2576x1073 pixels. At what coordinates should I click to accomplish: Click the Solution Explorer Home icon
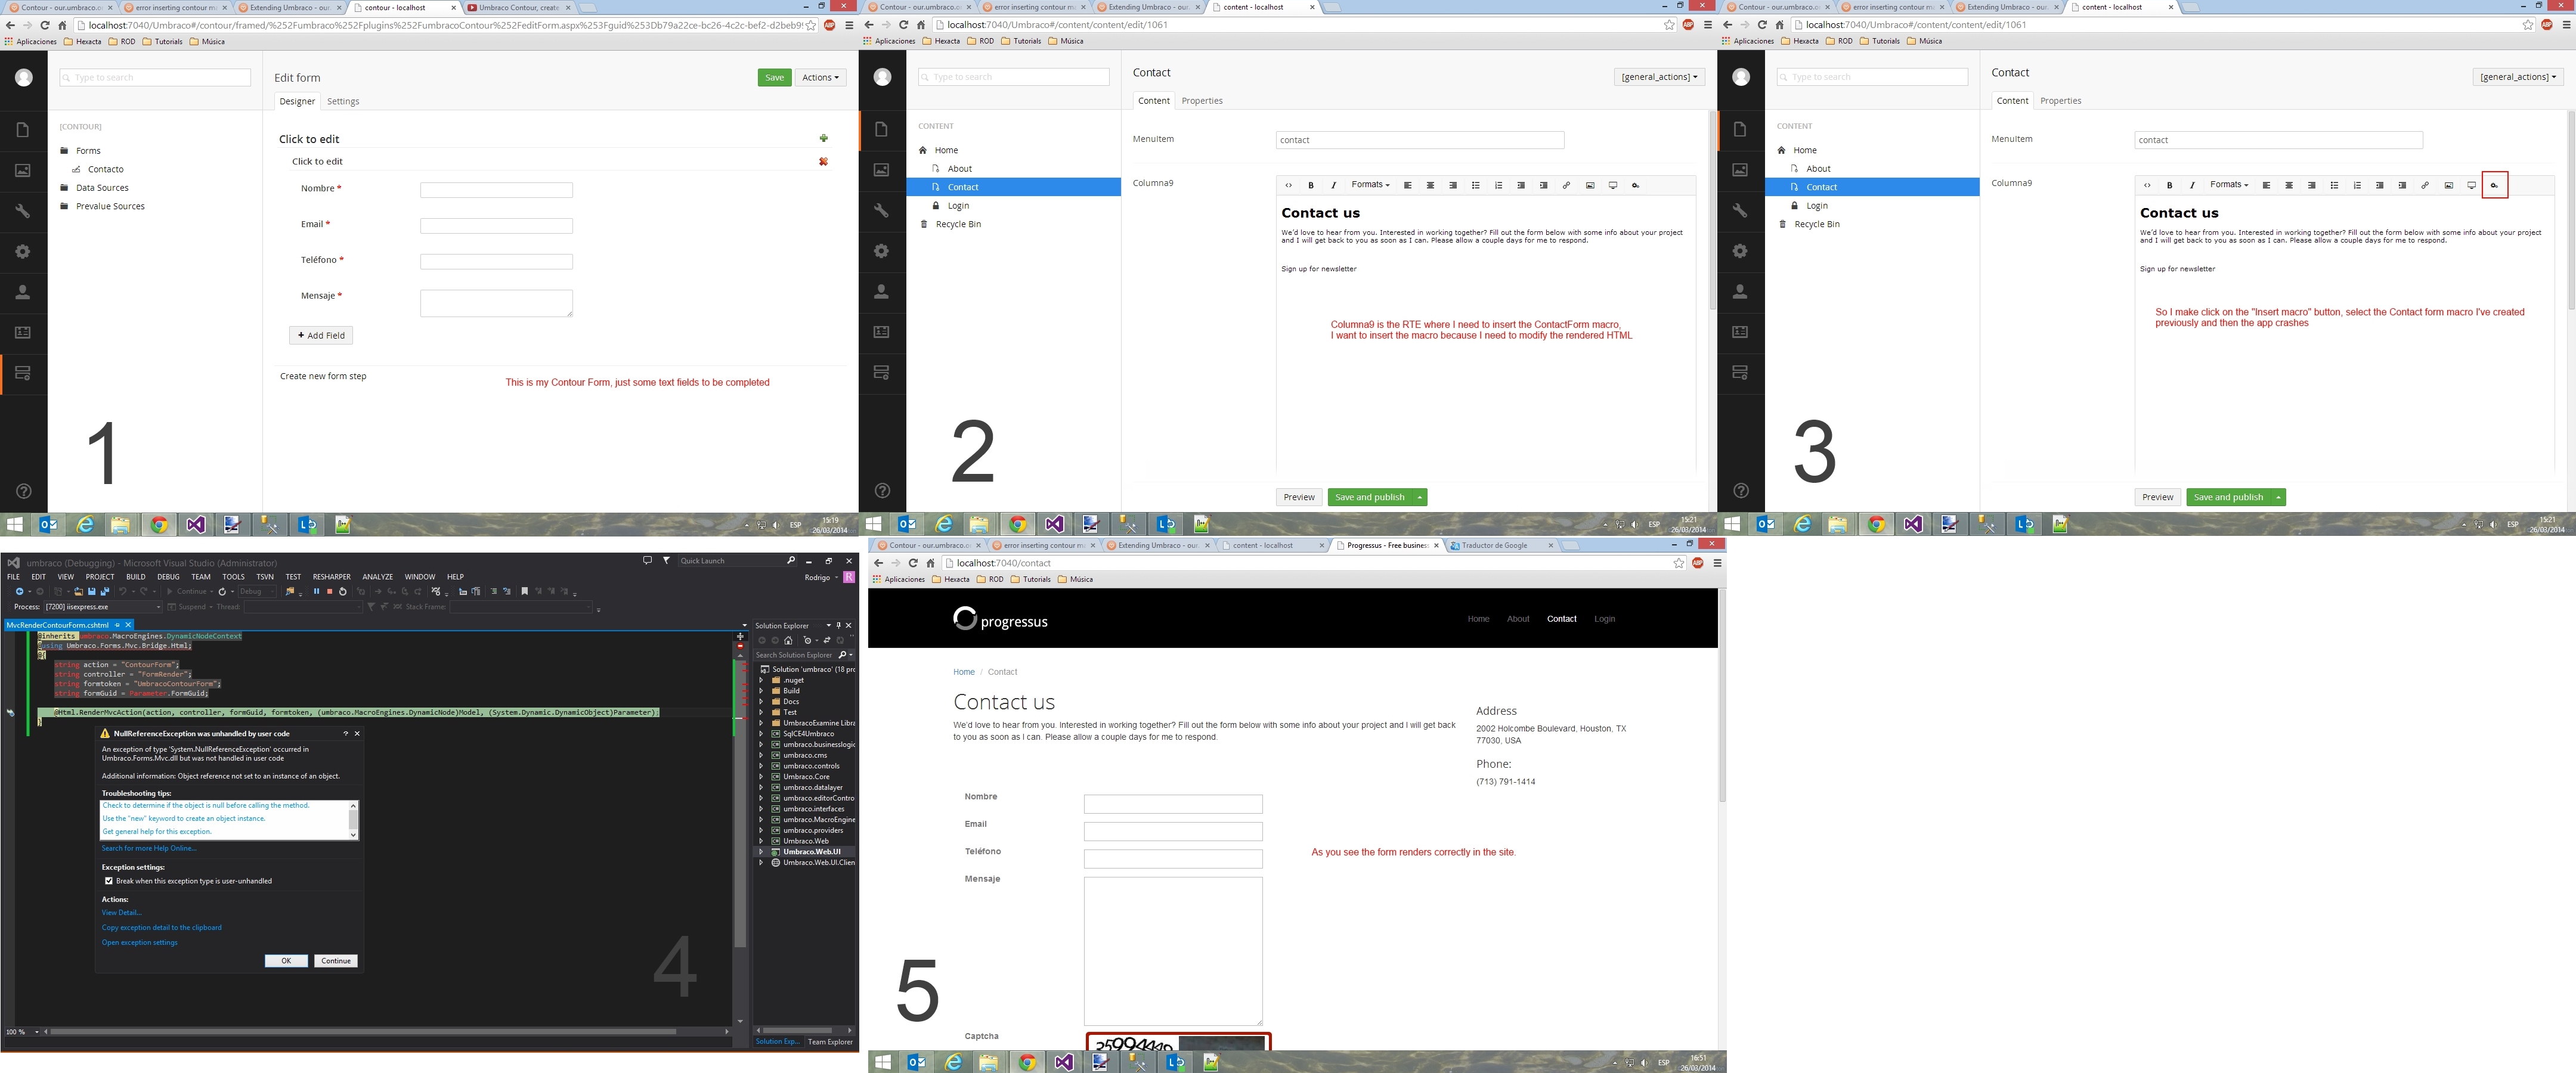788,640
